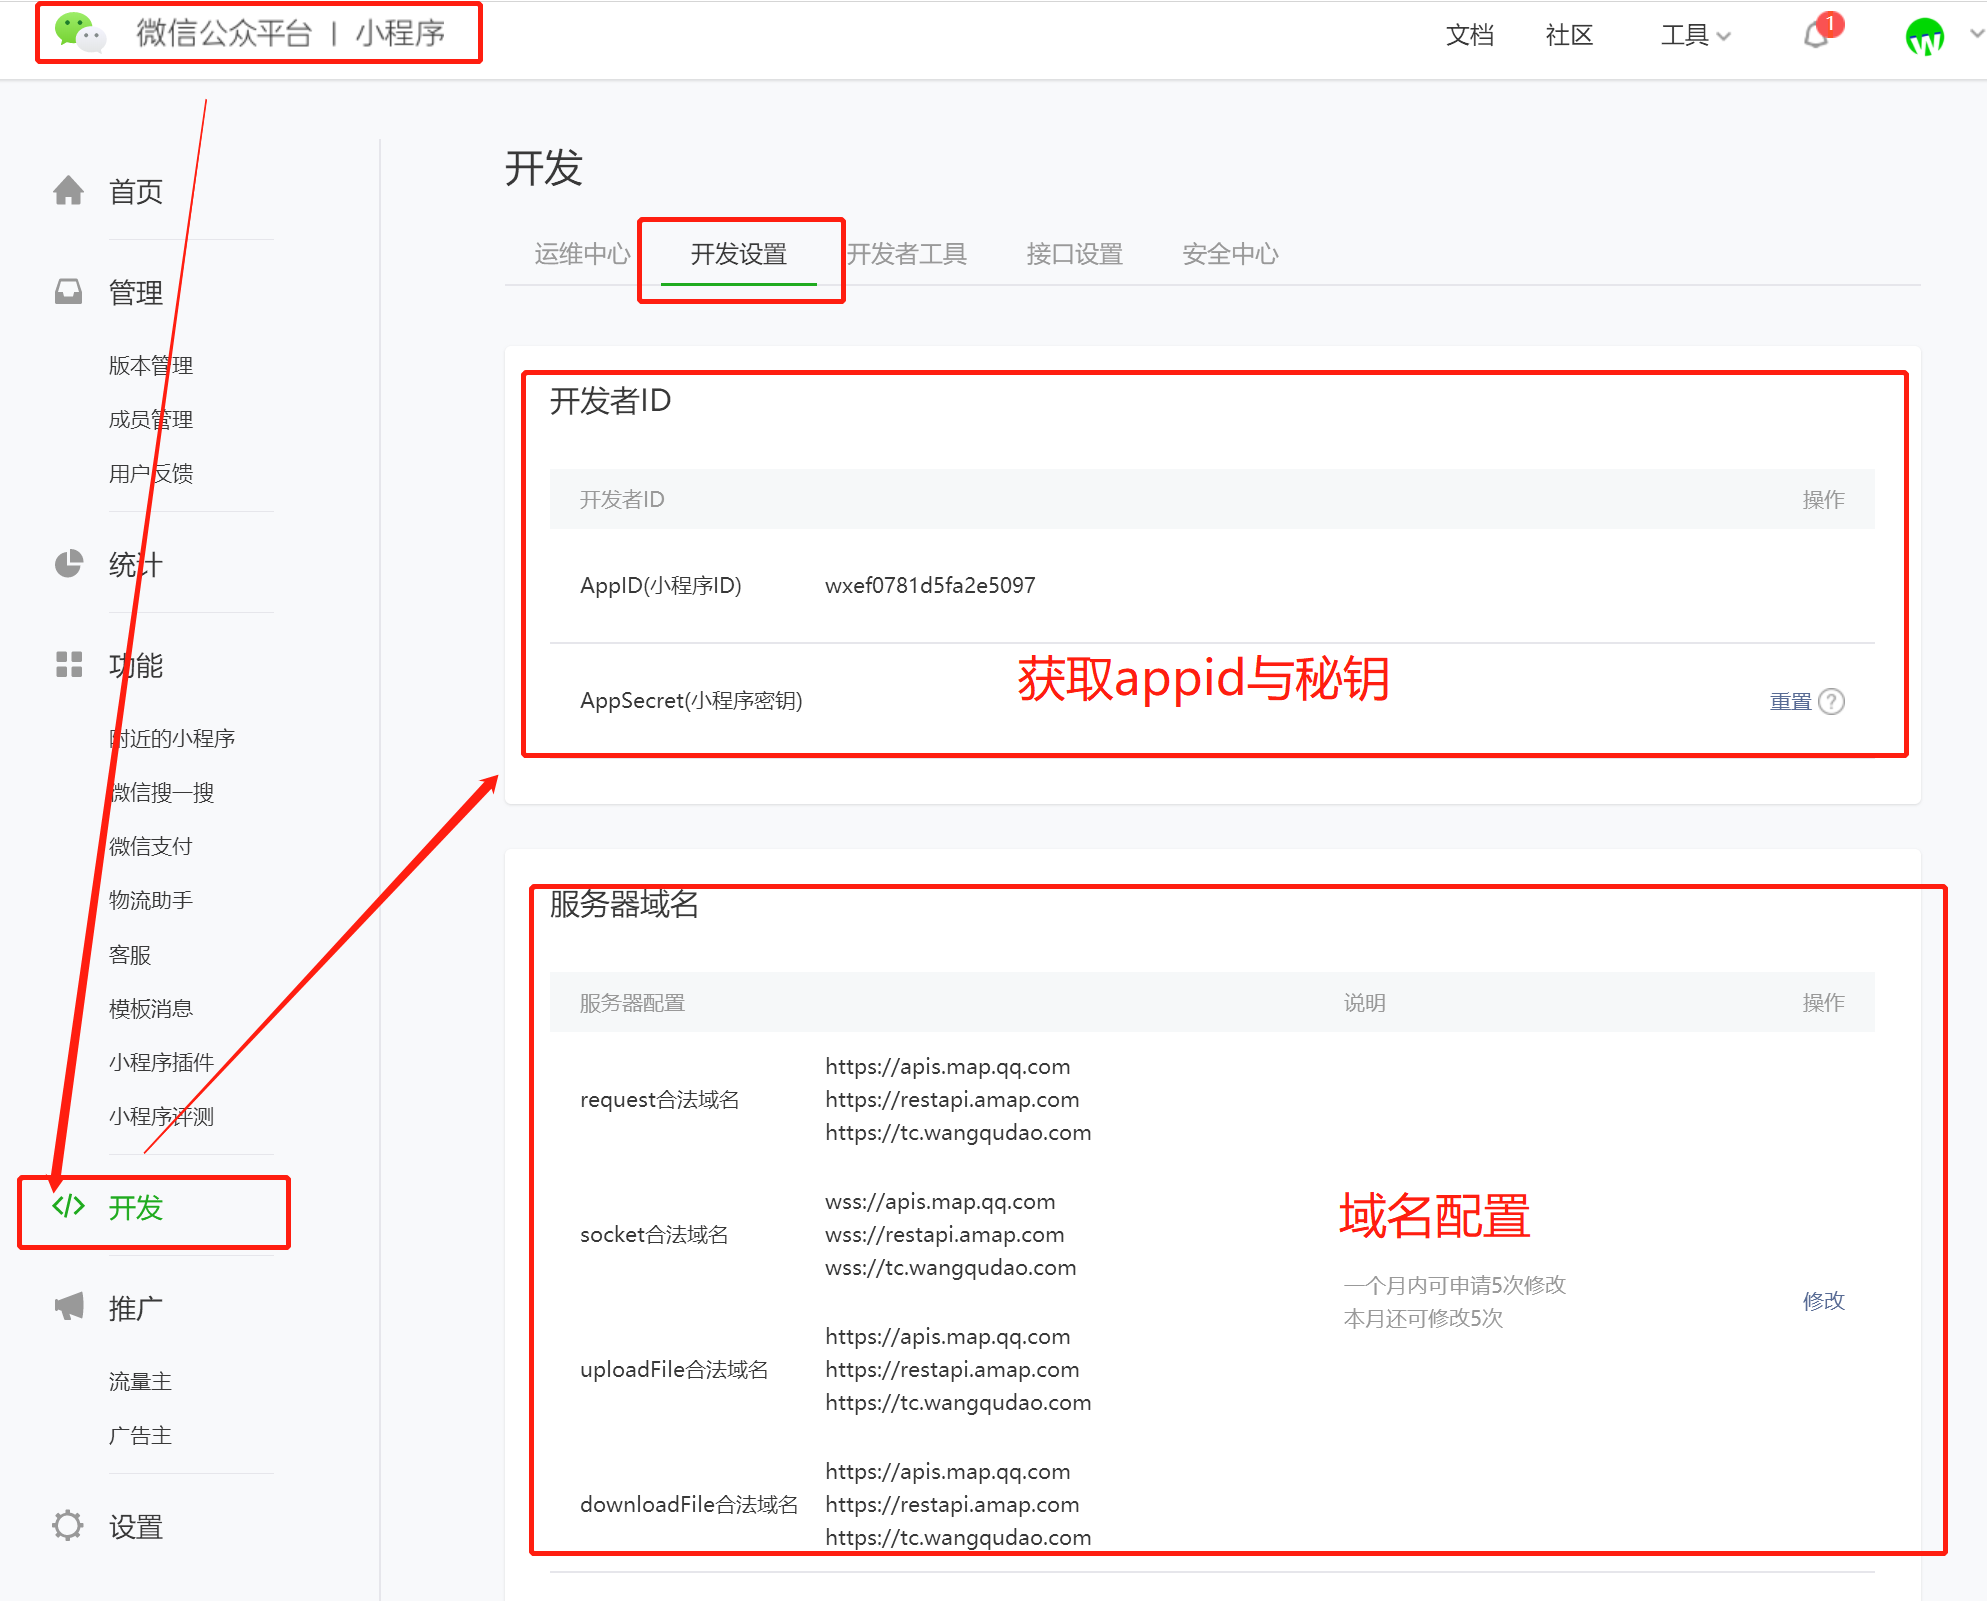Open 附近的小程序 in the sidebar
1987x1601 pixels.
tap(172, 738)
